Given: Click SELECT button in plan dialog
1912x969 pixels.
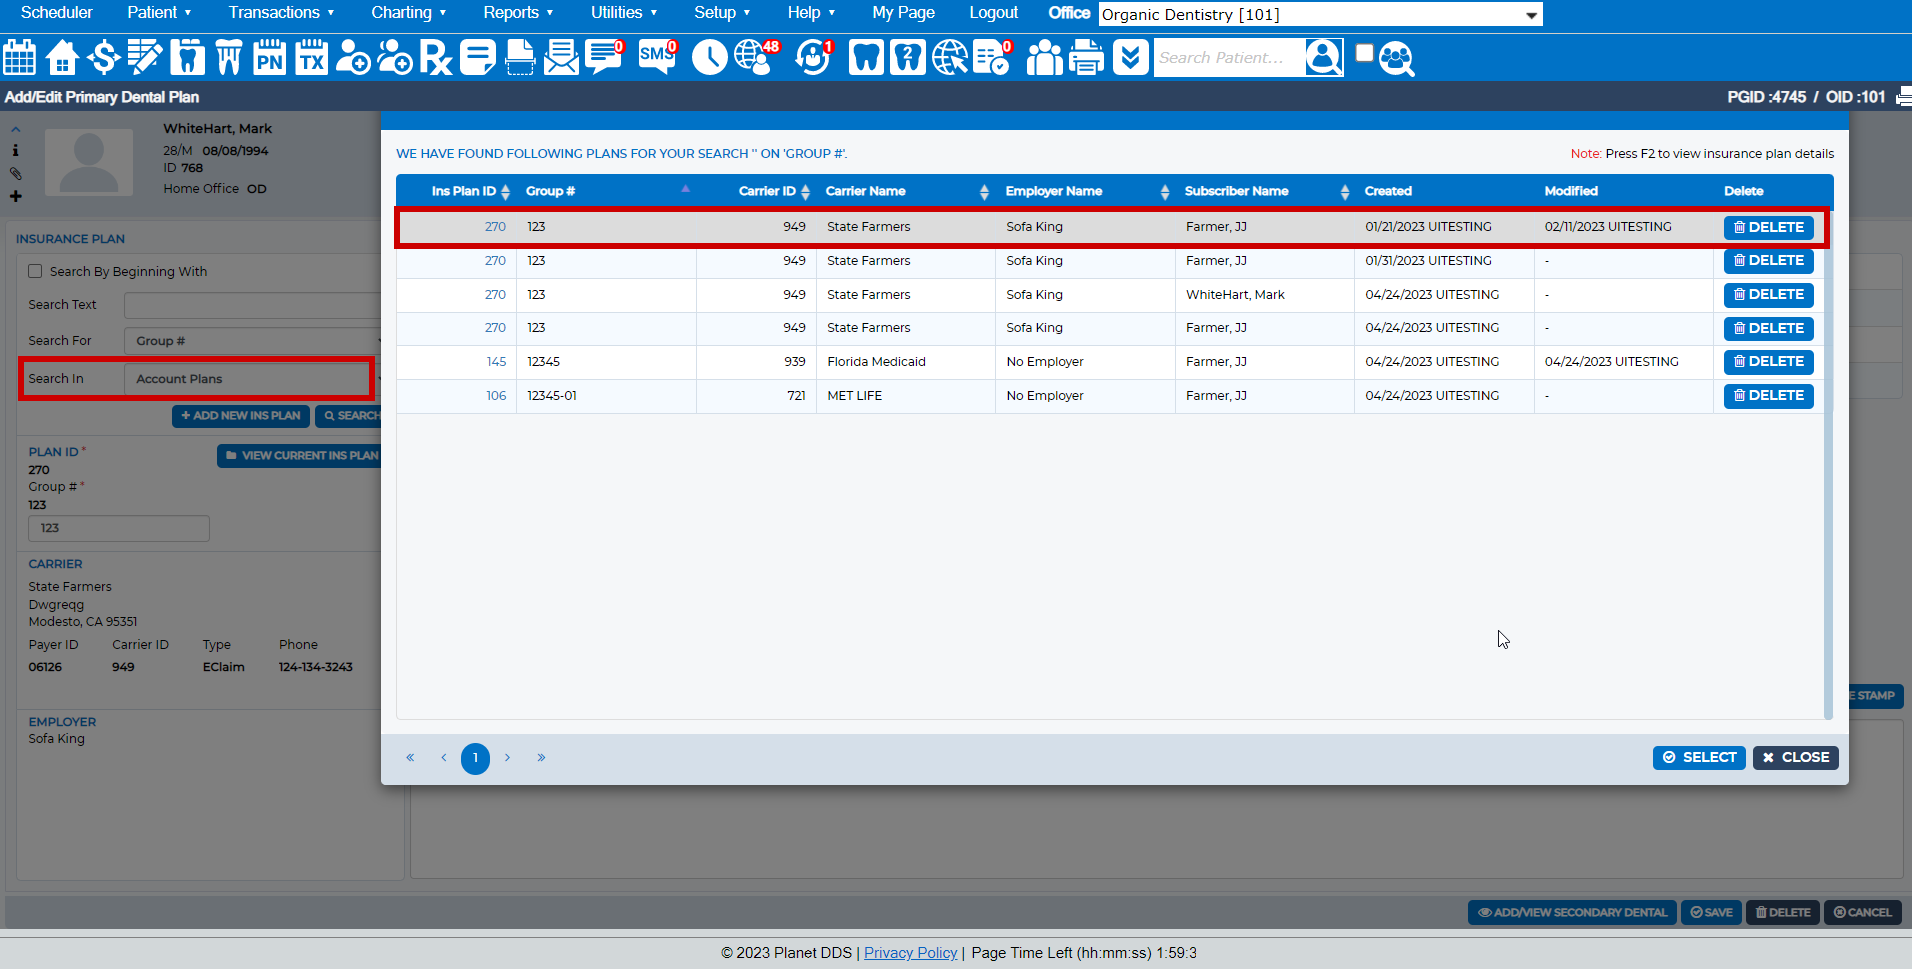Looking at the screenshot, I should [x=1698, y=758].
